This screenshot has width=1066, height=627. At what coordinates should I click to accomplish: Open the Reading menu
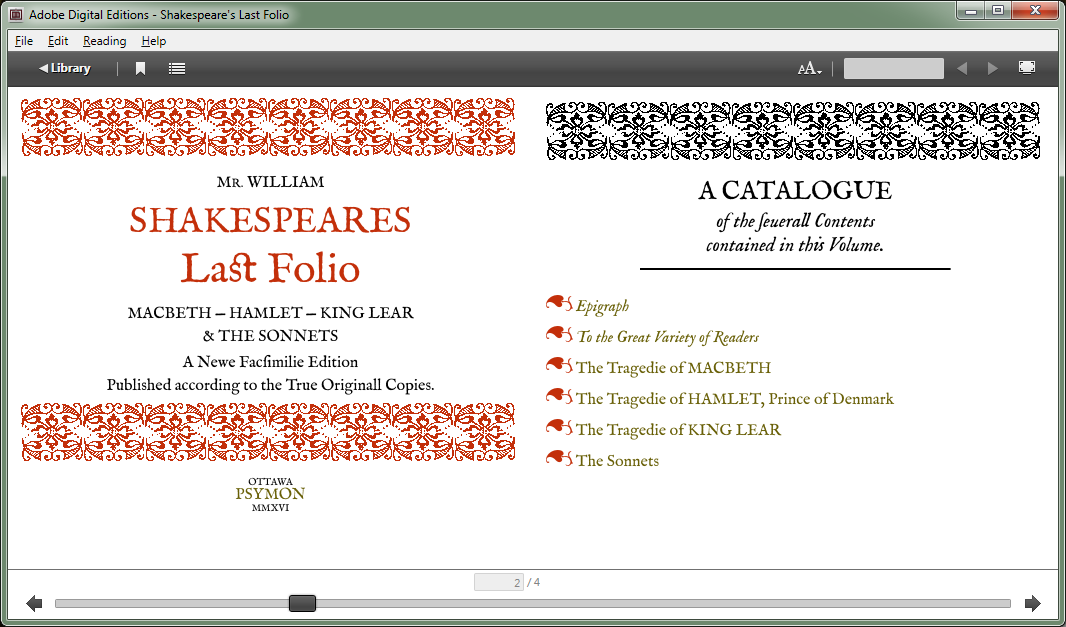click(x=105, y=41)
